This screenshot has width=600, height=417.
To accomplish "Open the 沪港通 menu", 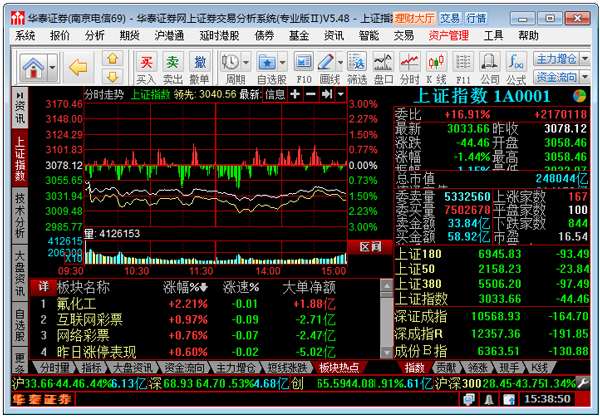I will (x=169, y=36).
